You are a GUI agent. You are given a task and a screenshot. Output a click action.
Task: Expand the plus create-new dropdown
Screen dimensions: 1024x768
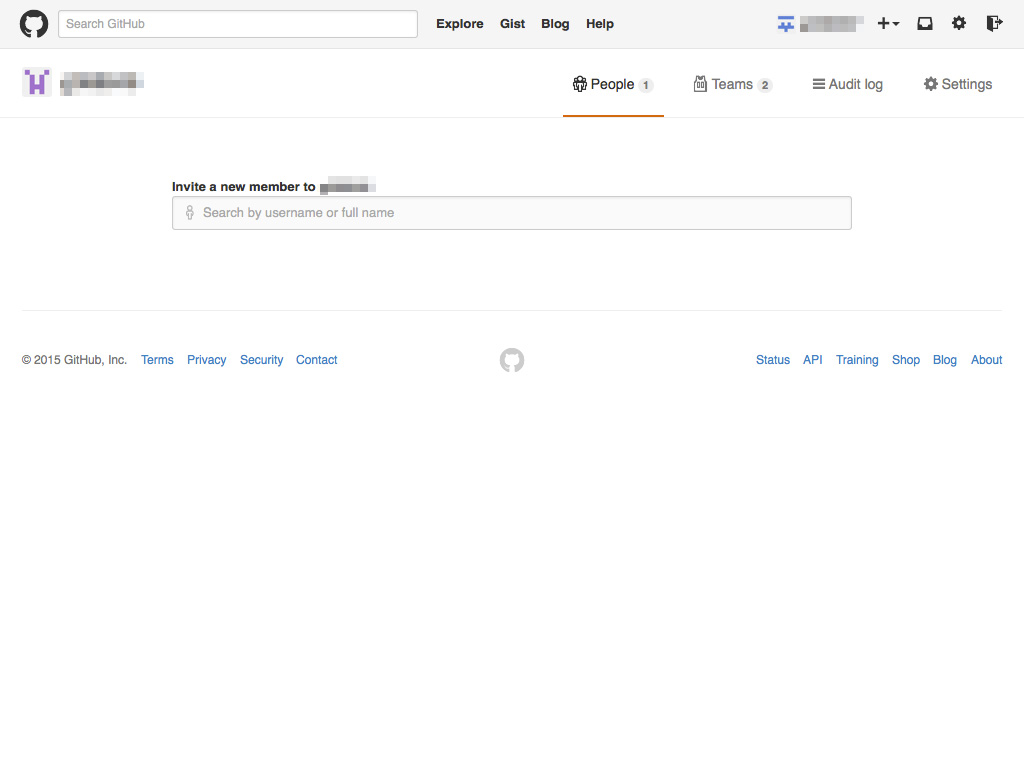[x=888, y=24]
